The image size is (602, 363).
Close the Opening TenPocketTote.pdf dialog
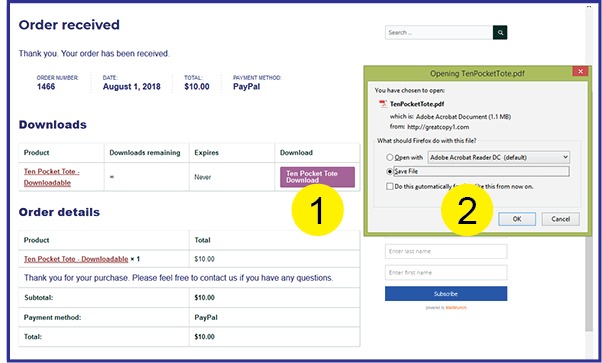click(580, 71)
